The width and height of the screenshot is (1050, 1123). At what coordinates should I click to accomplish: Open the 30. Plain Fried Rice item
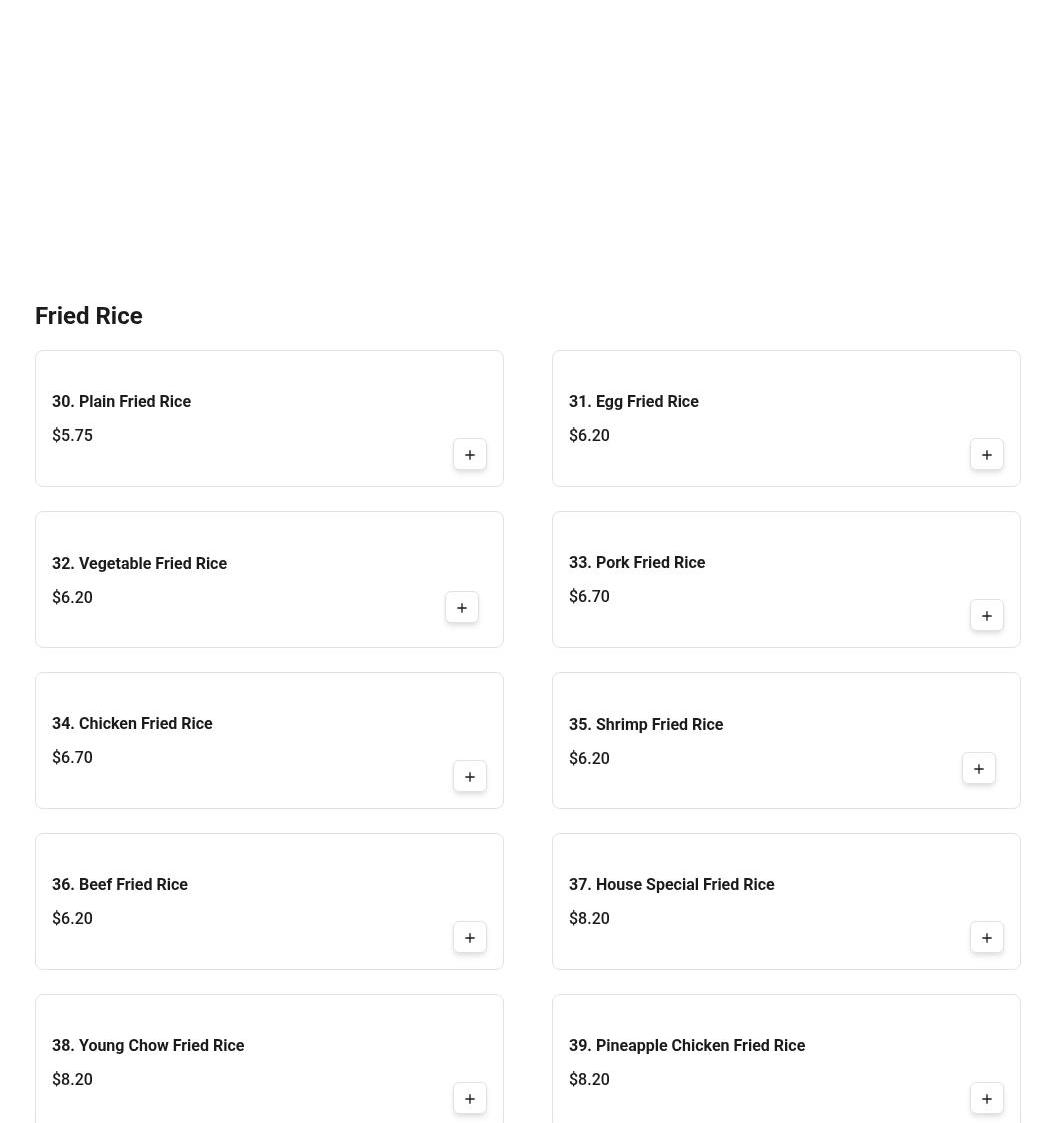pos(121,402)
